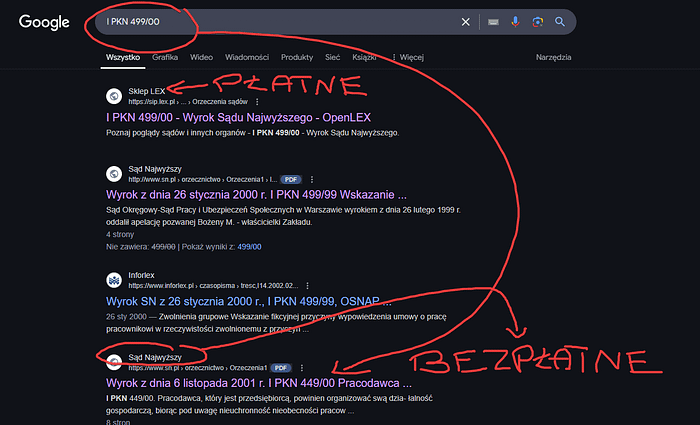The image size is (700, 425).
Task: Click the favicon of the I PKN 499/99 Sąd Najwyższy result
Action: coord(114,174)
